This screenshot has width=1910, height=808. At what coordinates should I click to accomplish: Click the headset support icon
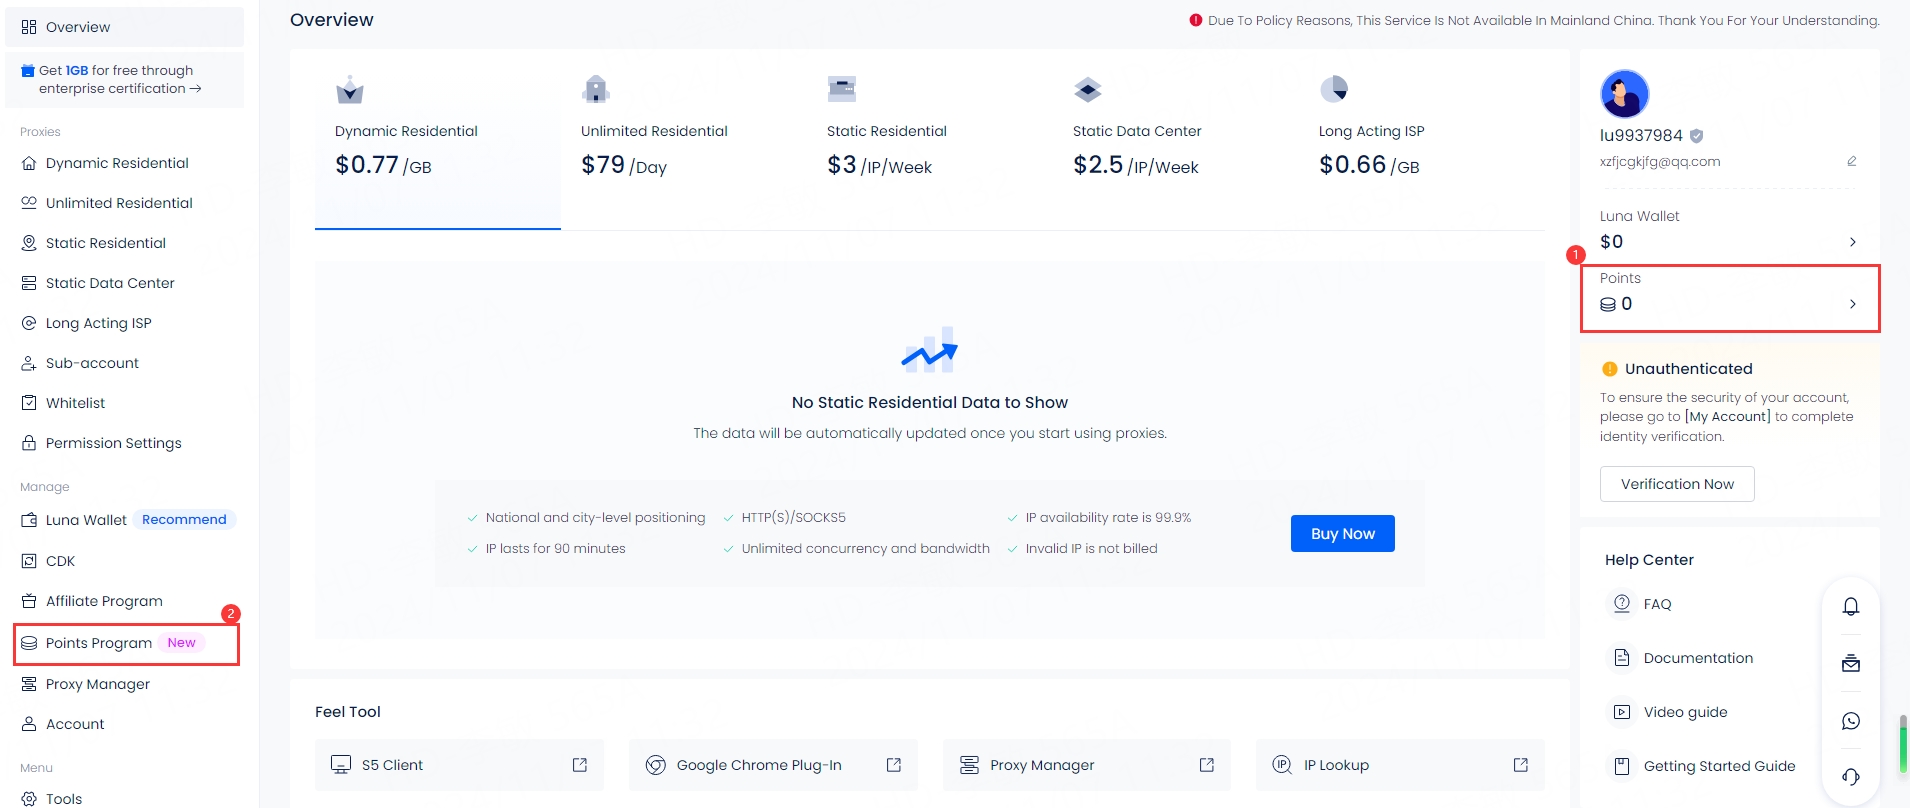[x=1851, y=777]
